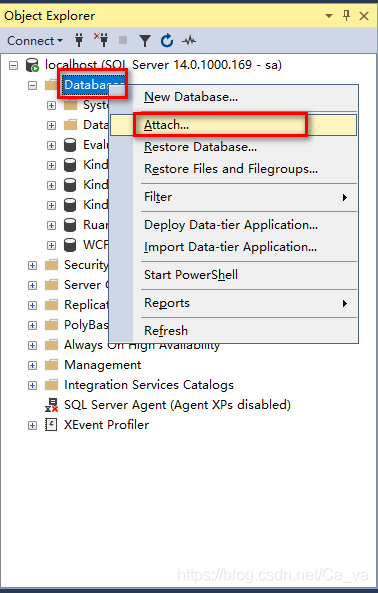The image size is (378, 593).
Task: Click the Eval database cylinder icon
Action: tap(70, 145)
